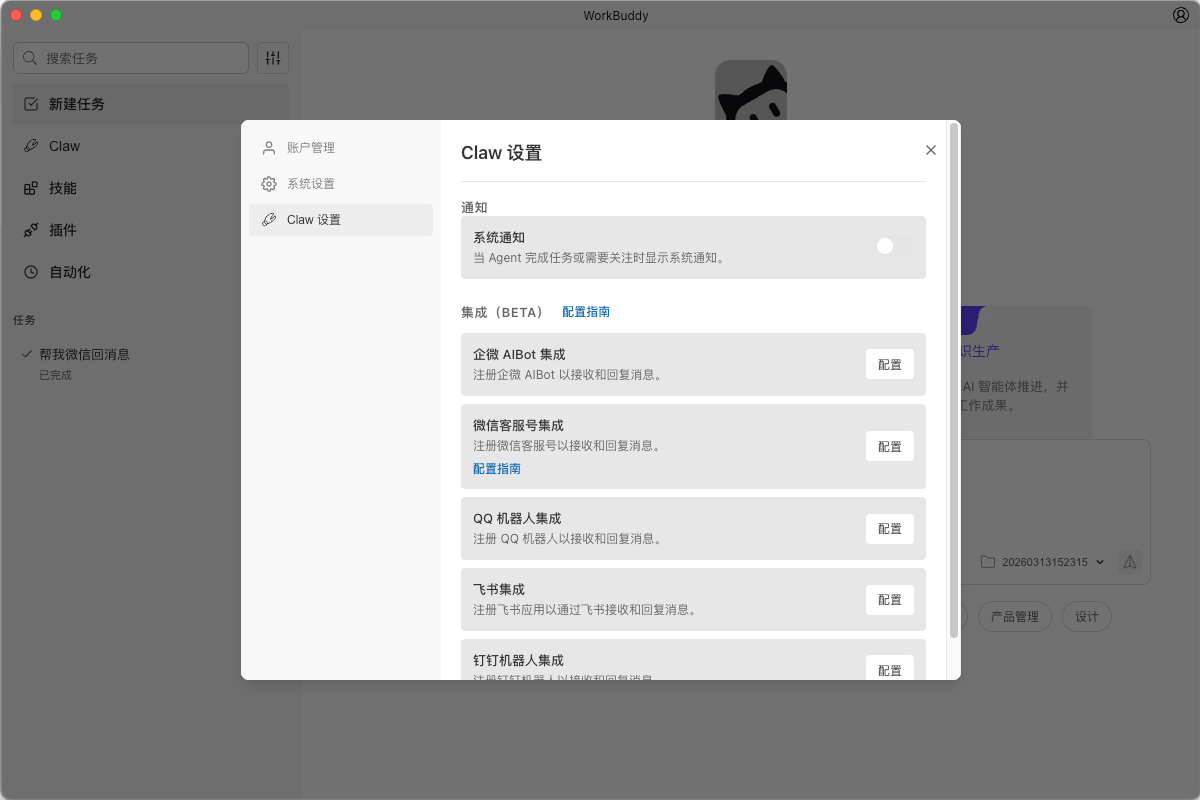The image size is (1200, 800).
Task: Close the Claw 设置 dialog
Action: (931, 150)
